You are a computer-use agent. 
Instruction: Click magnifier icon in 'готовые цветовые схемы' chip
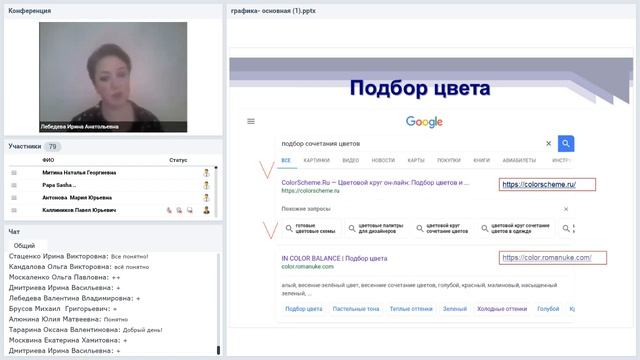coord(289,229)
